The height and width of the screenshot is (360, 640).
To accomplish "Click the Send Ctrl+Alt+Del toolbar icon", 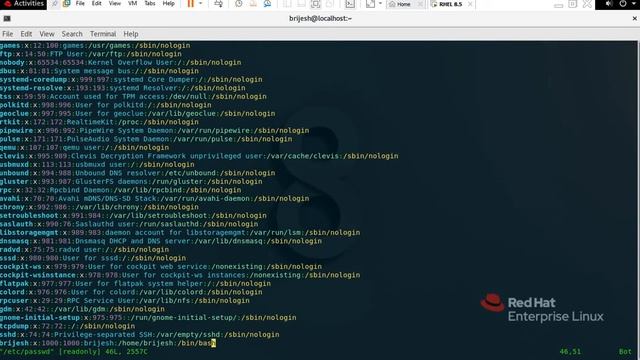I will 219,4.
